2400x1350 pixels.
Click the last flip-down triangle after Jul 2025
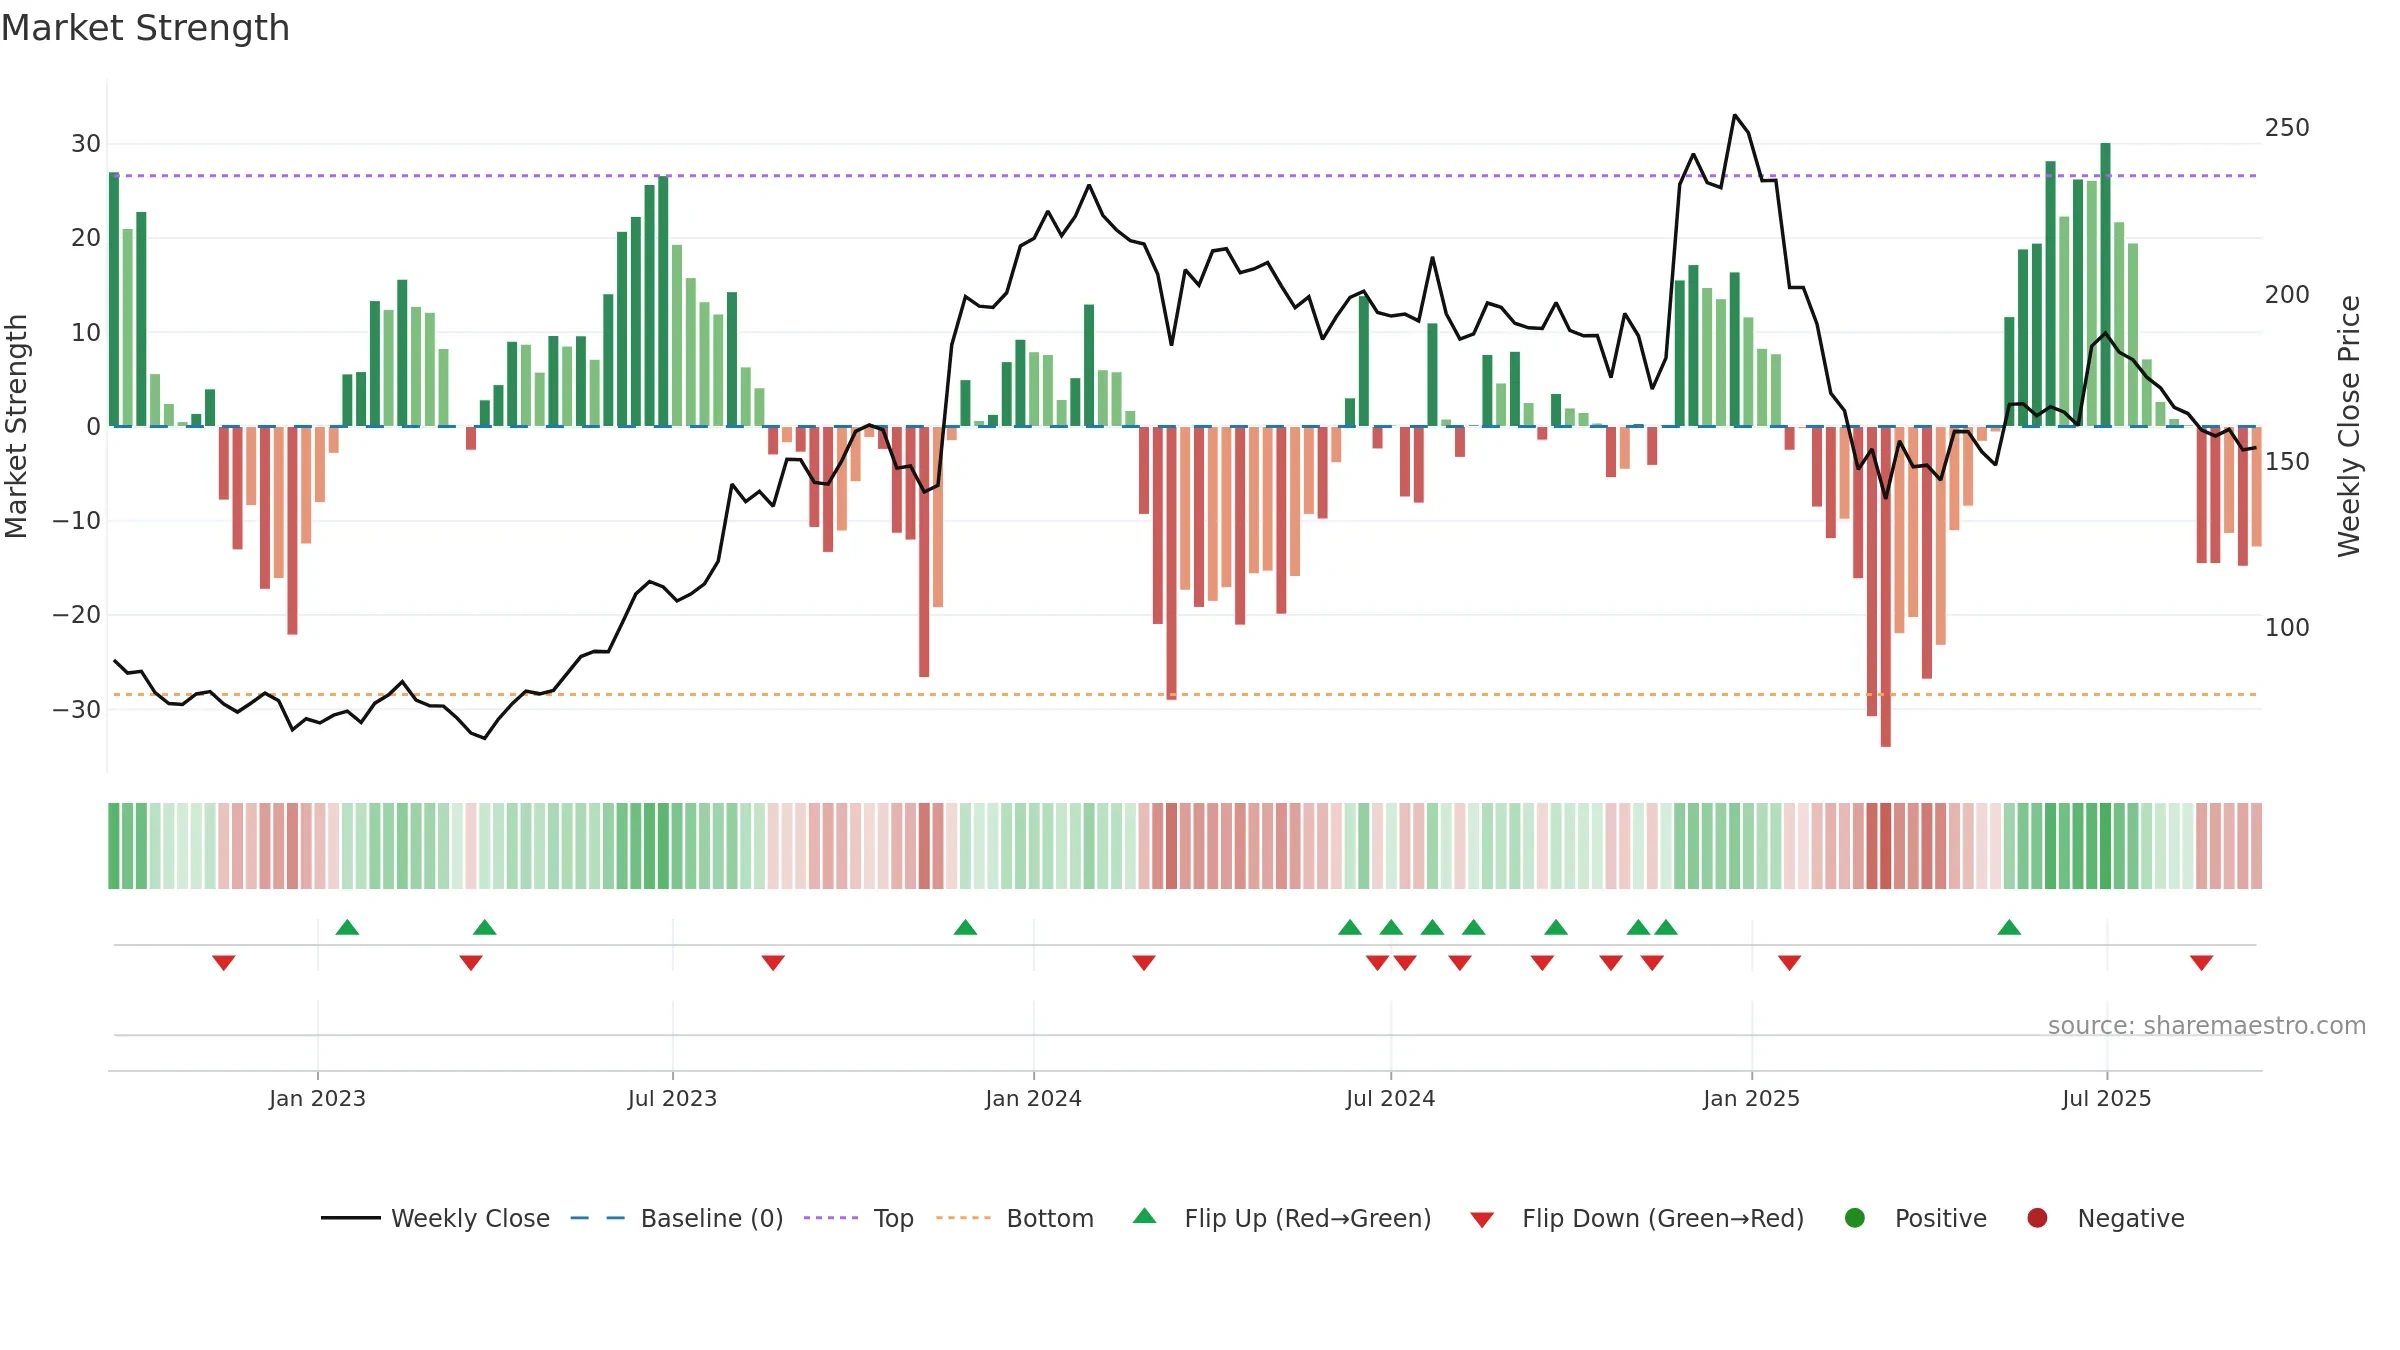[2201, 962]
